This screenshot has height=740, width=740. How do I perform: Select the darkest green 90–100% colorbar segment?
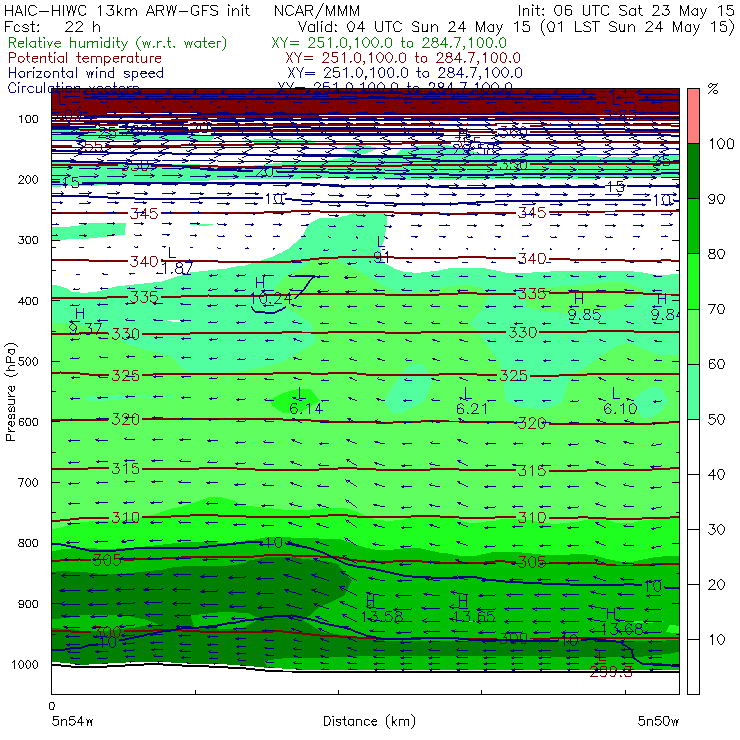[693, 171]
